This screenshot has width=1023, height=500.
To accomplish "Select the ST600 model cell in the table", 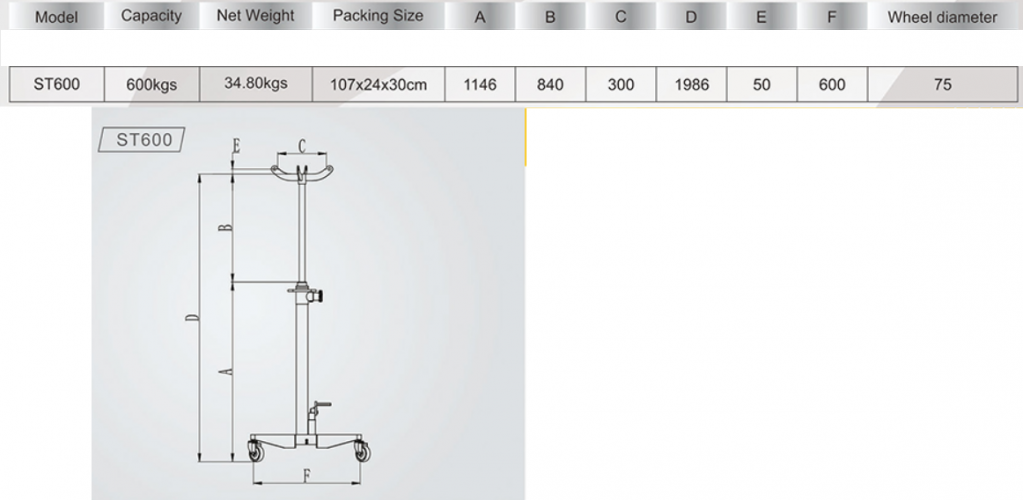I will tap(57, 84).
